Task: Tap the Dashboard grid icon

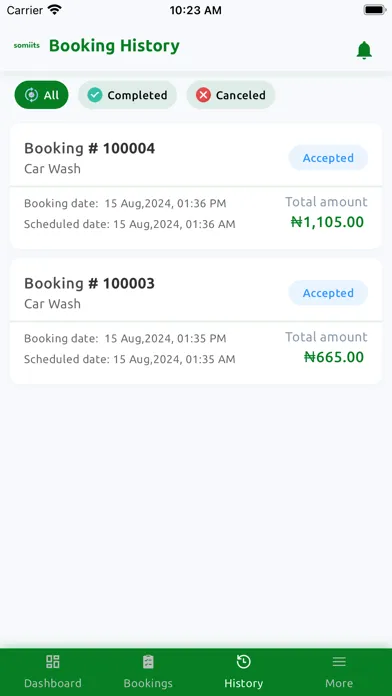Action: (53, 662)
